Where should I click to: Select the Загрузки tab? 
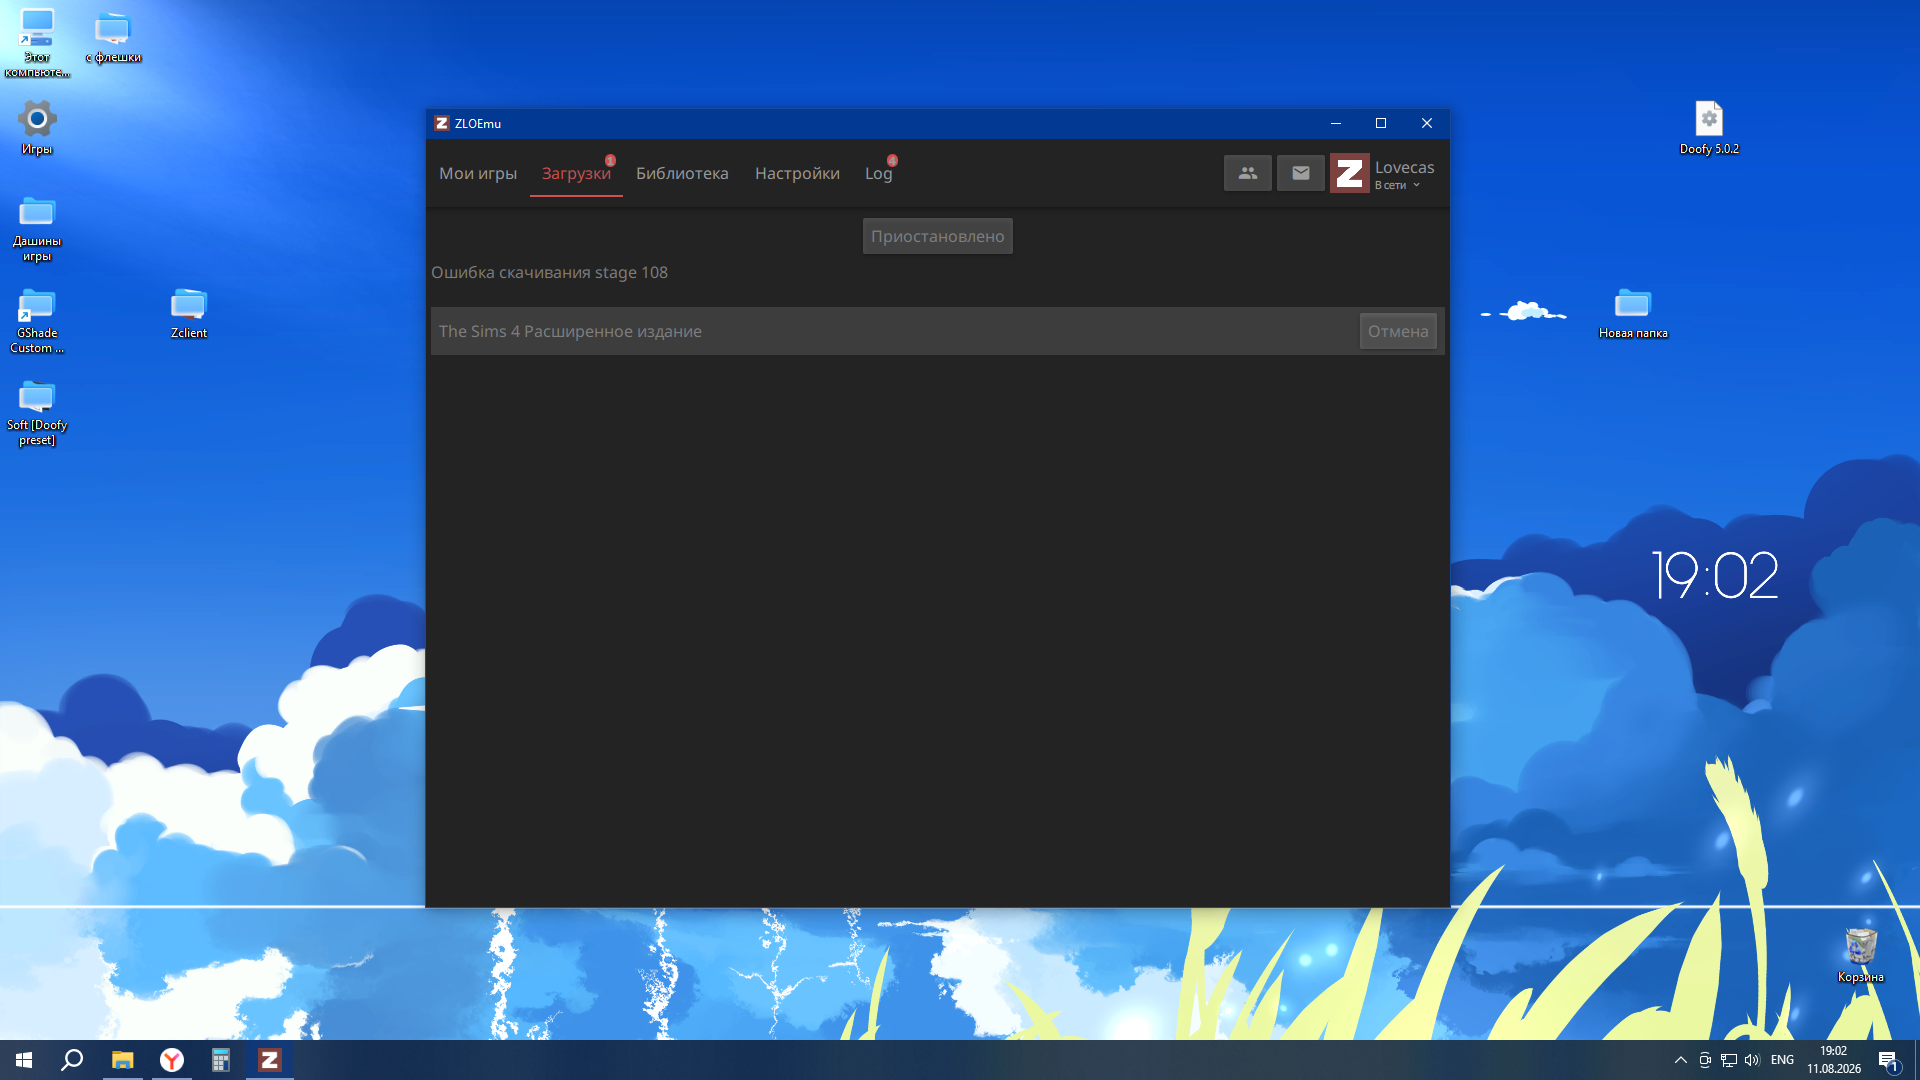click(x=576, y=173)
